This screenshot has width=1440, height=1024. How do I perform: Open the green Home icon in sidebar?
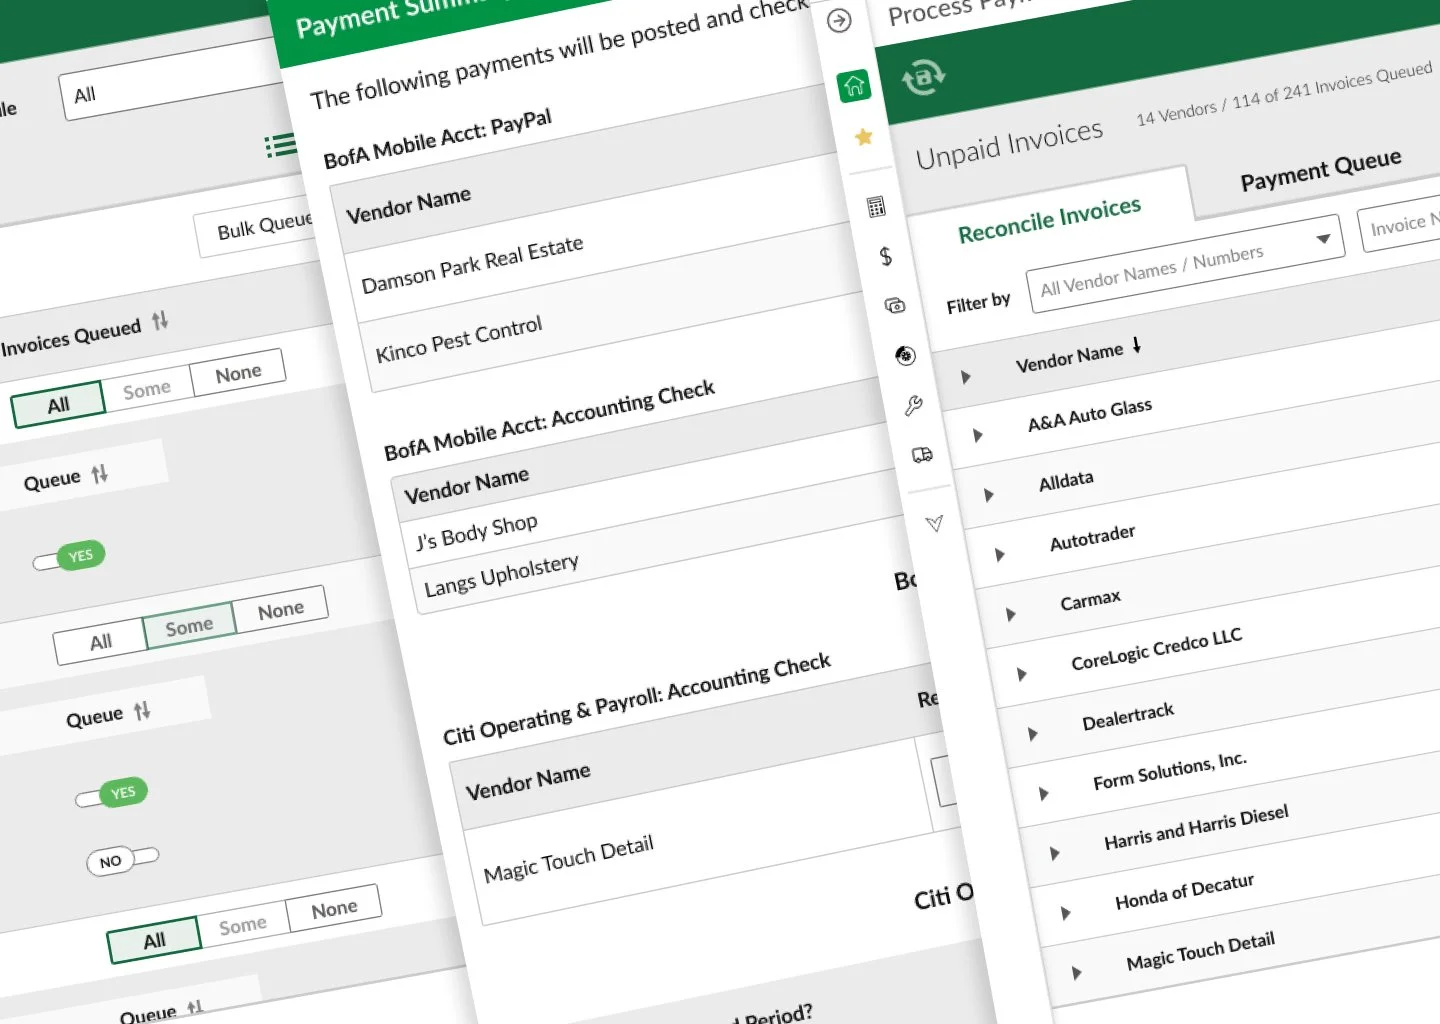point(854,86)
